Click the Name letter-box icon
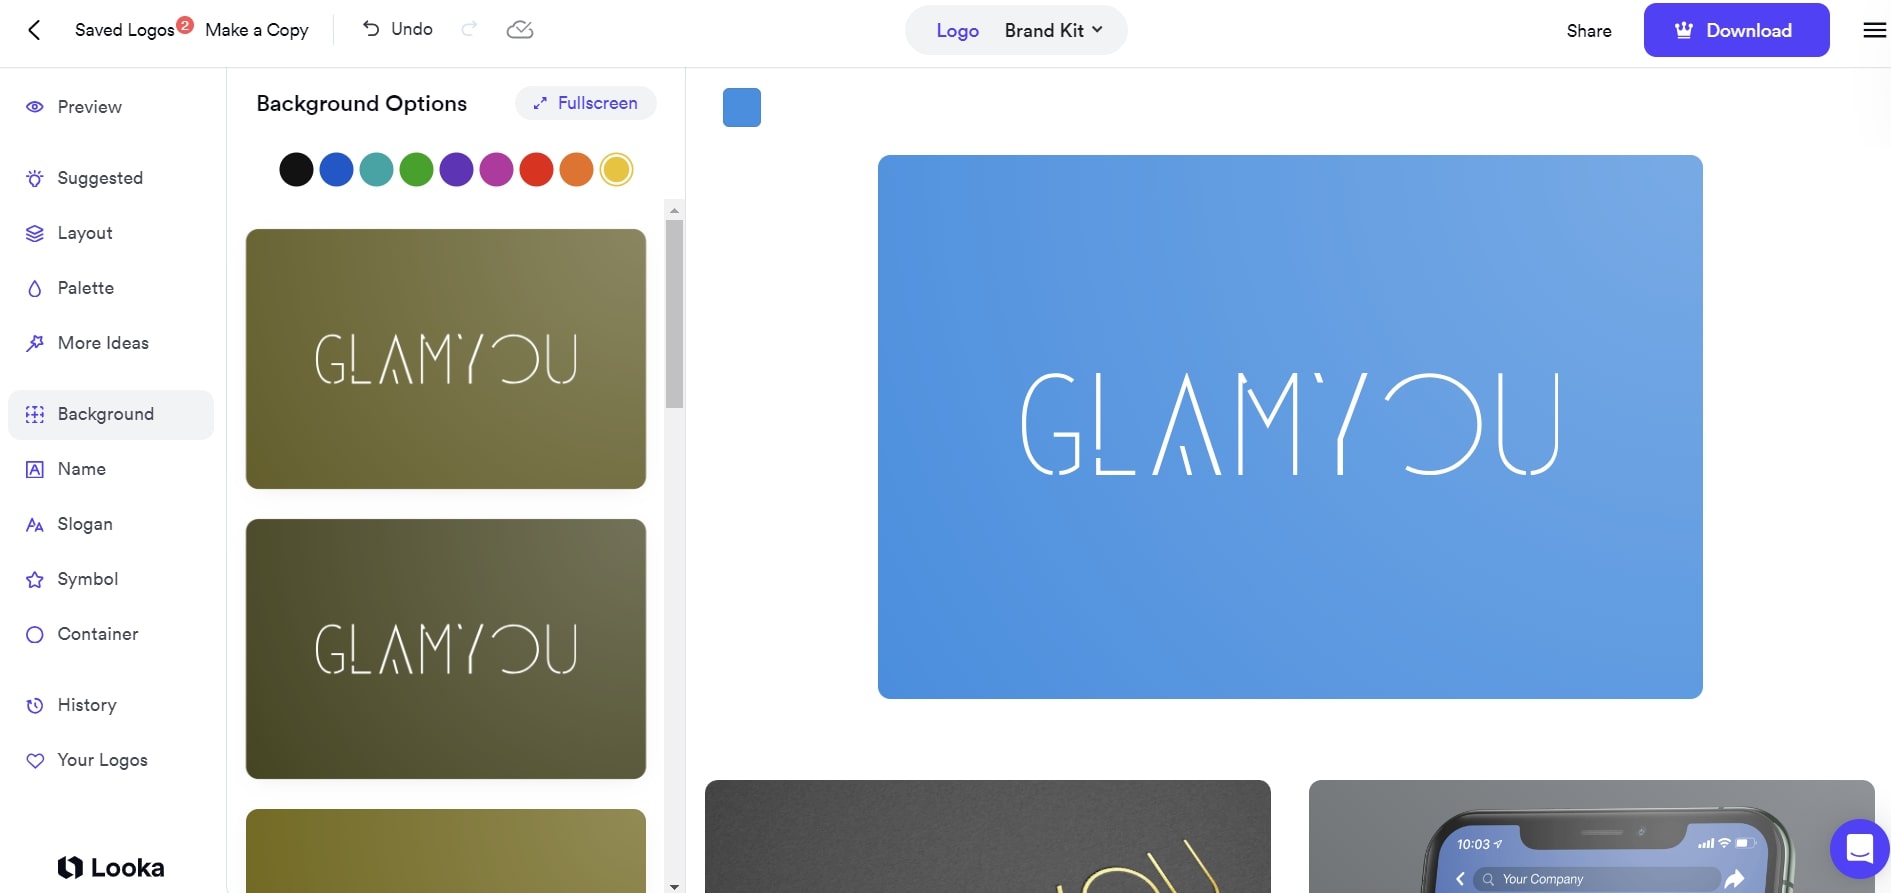The height and width of the screenshot is (893, 1891). (x=35, y=469)
